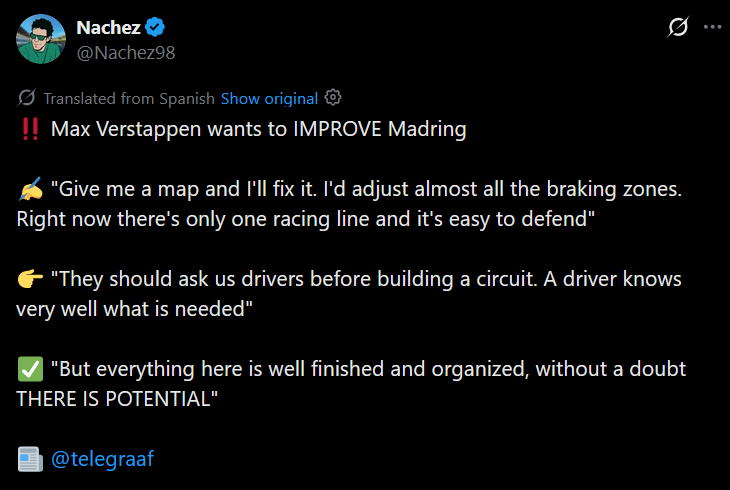Click the Nachez display name
Image resolution: width=730 pixels, height=490 pixels.
[108, 28]
